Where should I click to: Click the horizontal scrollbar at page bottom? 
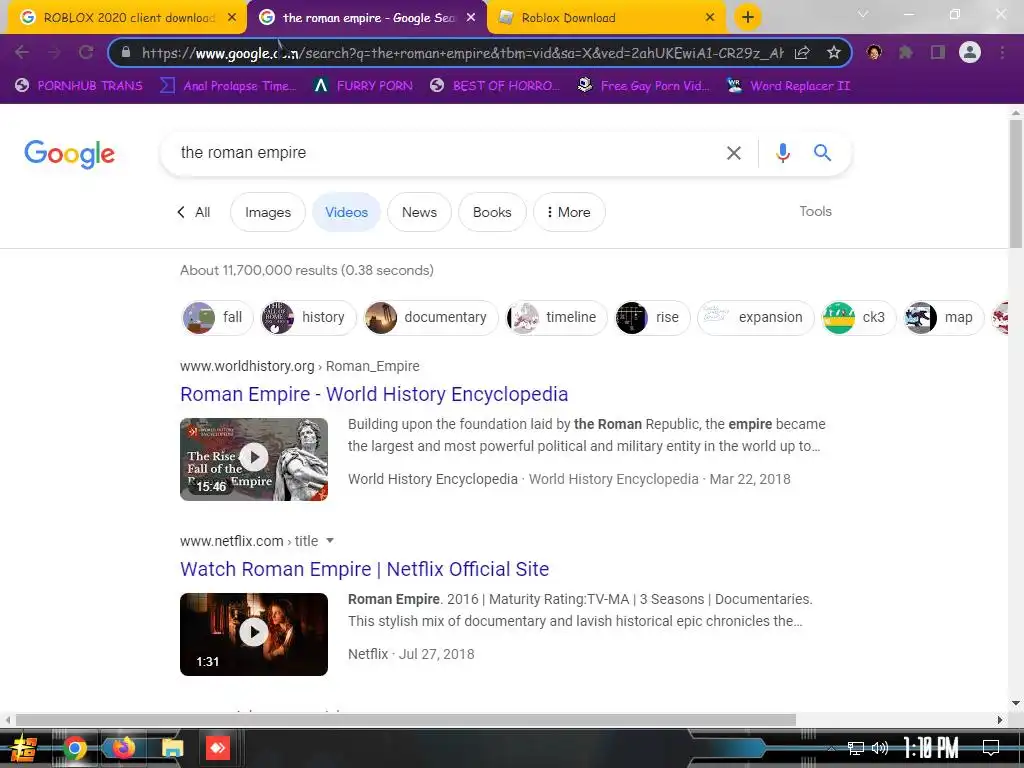point(405,720)
